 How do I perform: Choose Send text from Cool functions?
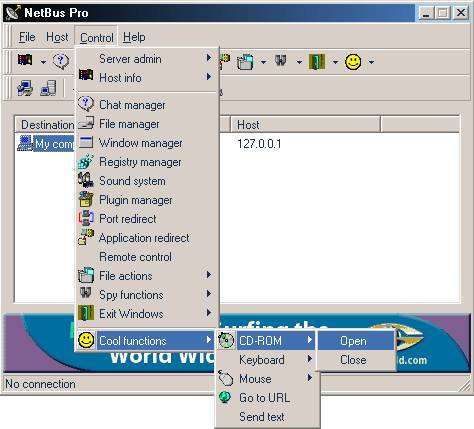(x=267, y=417)
